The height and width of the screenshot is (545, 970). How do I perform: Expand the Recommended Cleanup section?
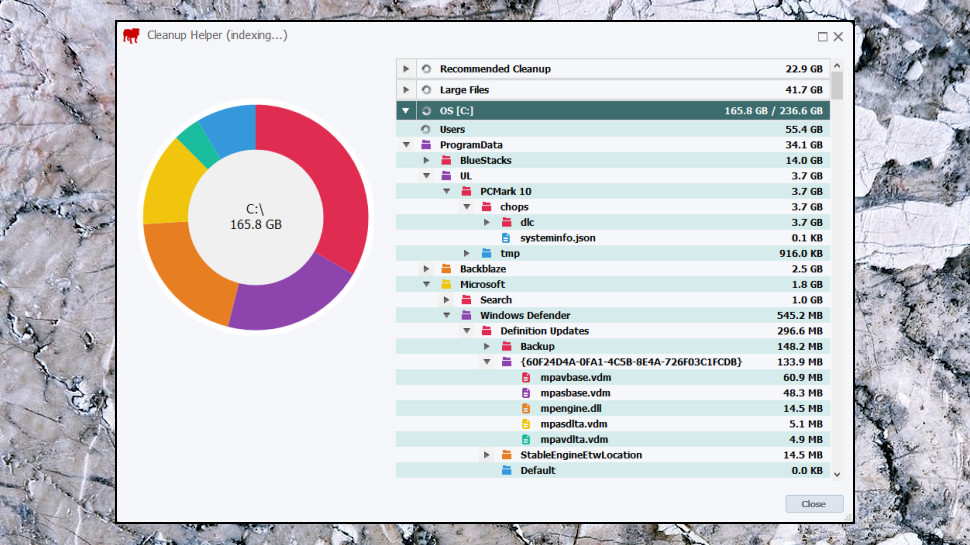(406, 69)
